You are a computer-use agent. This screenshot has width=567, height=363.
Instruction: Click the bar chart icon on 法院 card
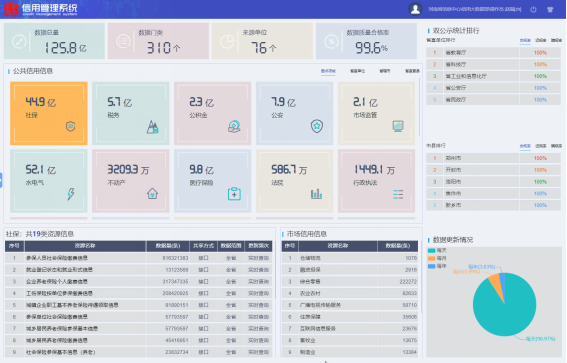coord(316,194)
